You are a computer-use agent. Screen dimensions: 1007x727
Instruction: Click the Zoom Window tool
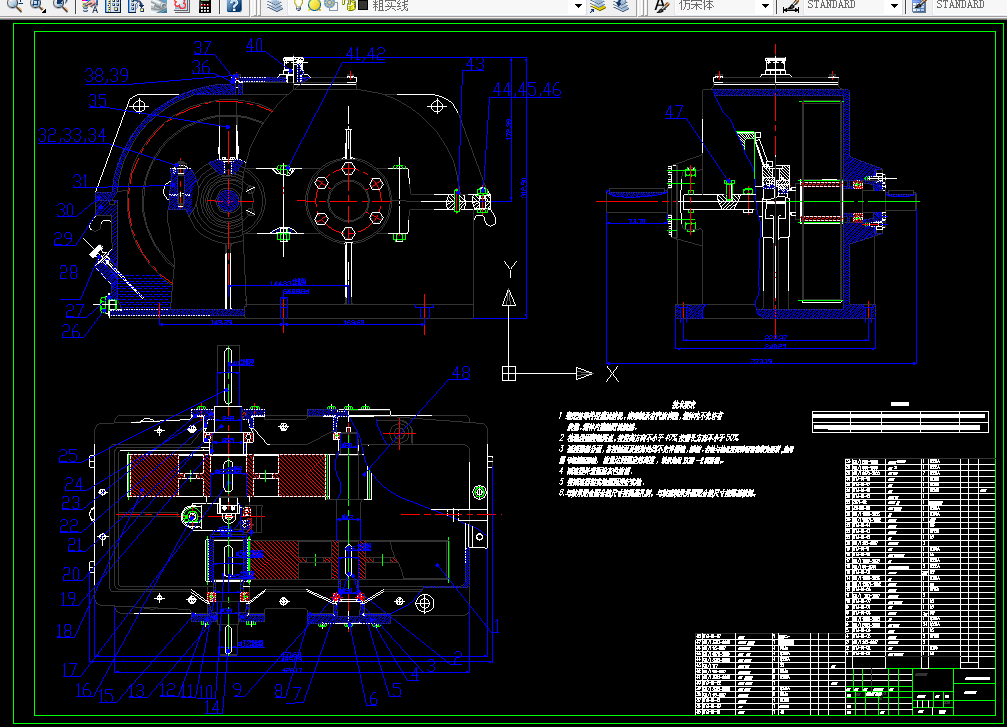click(x=38, y=6)
